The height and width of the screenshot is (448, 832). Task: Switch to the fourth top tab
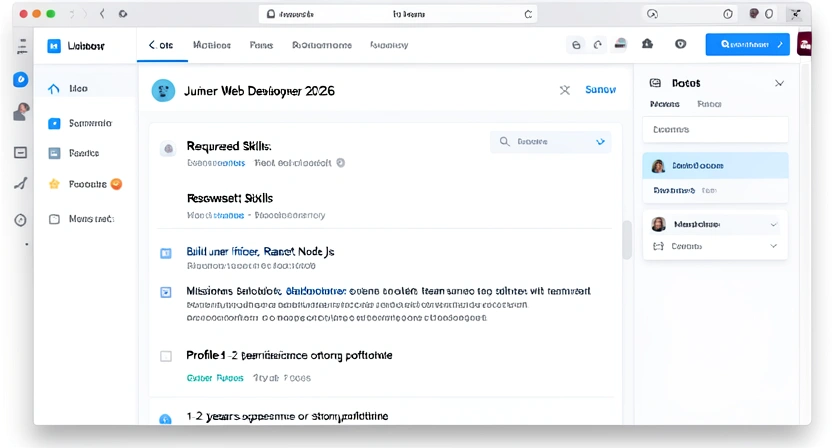click(322, 45)
